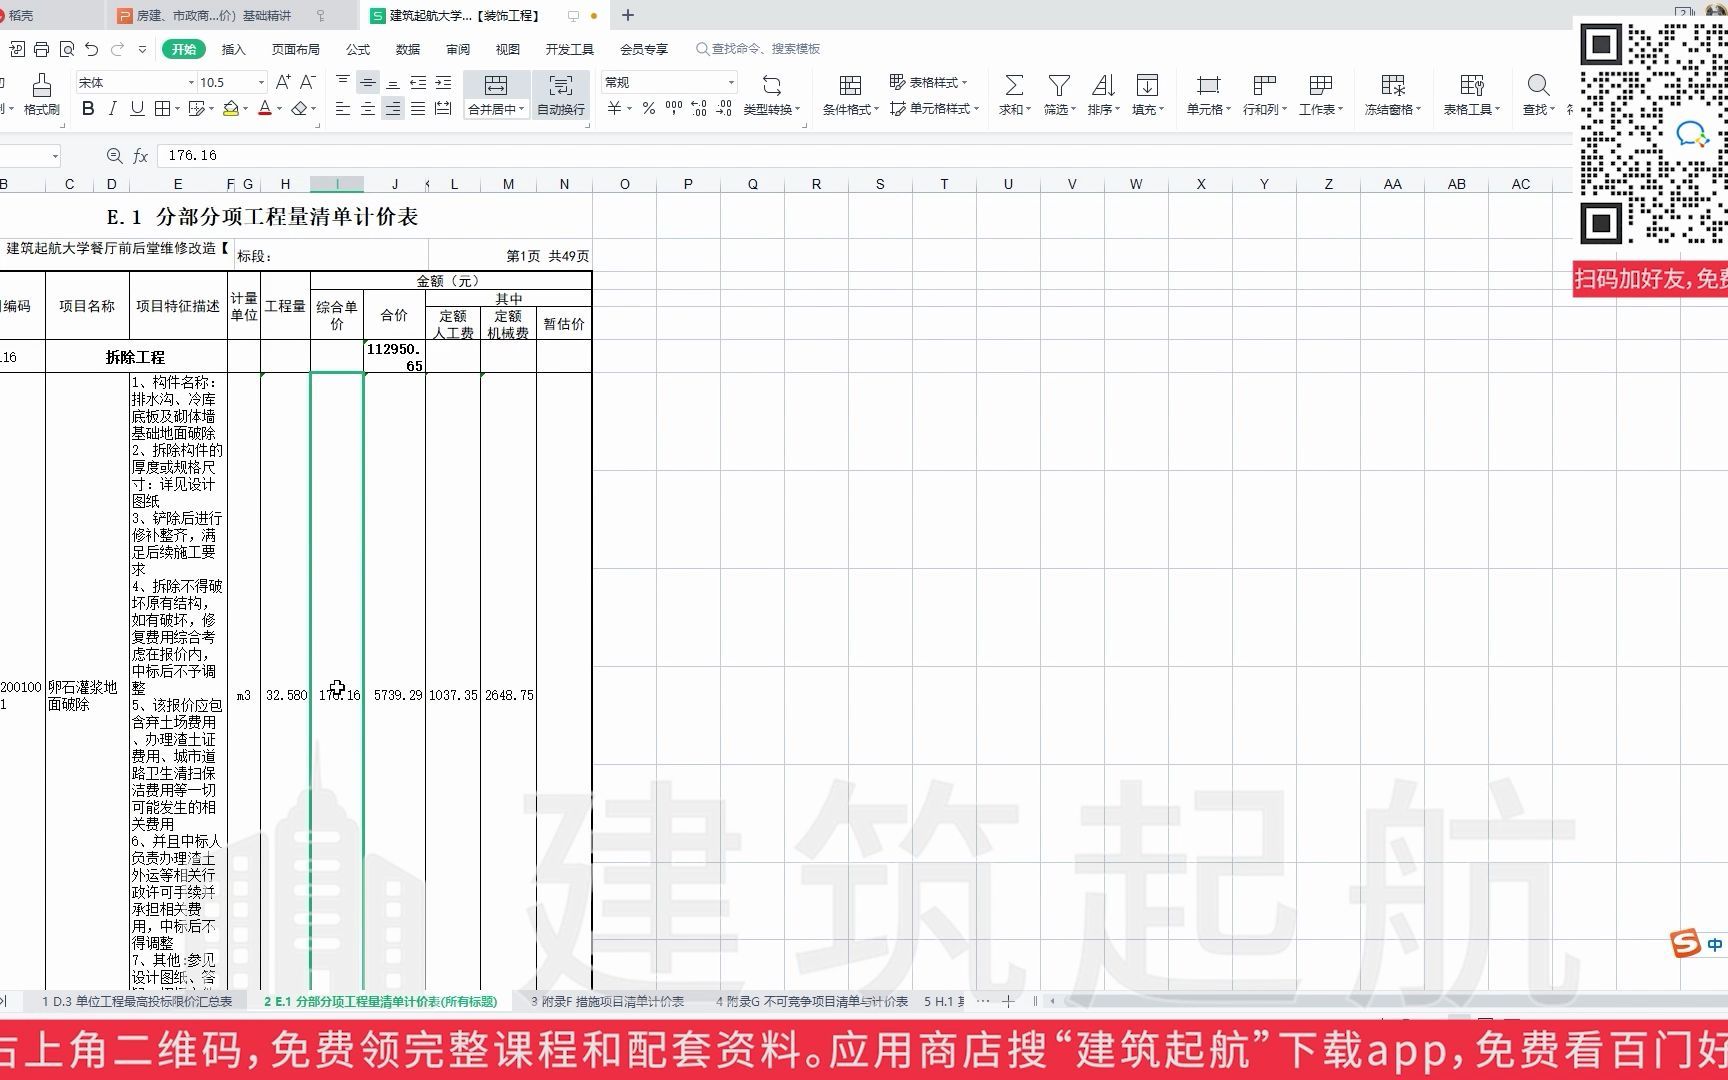Click the thousands separator icon
The image size is (1728, 1080).
coord(674,109)
